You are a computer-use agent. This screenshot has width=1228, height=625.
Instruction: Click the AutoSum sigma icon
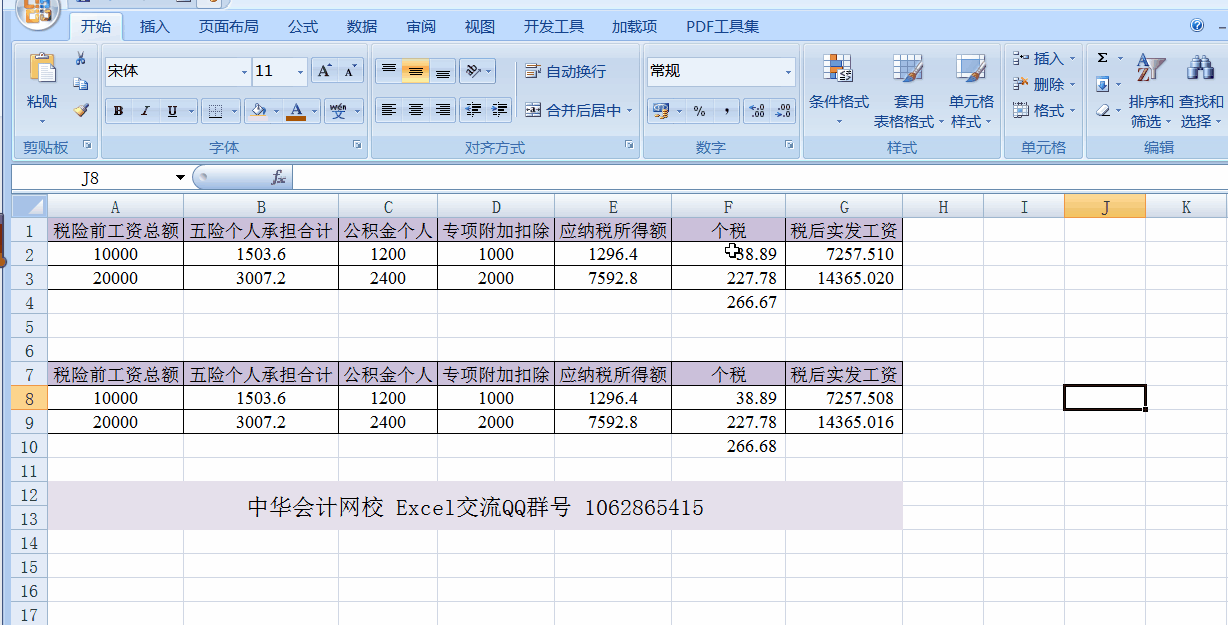click(x=1102, y=58)
